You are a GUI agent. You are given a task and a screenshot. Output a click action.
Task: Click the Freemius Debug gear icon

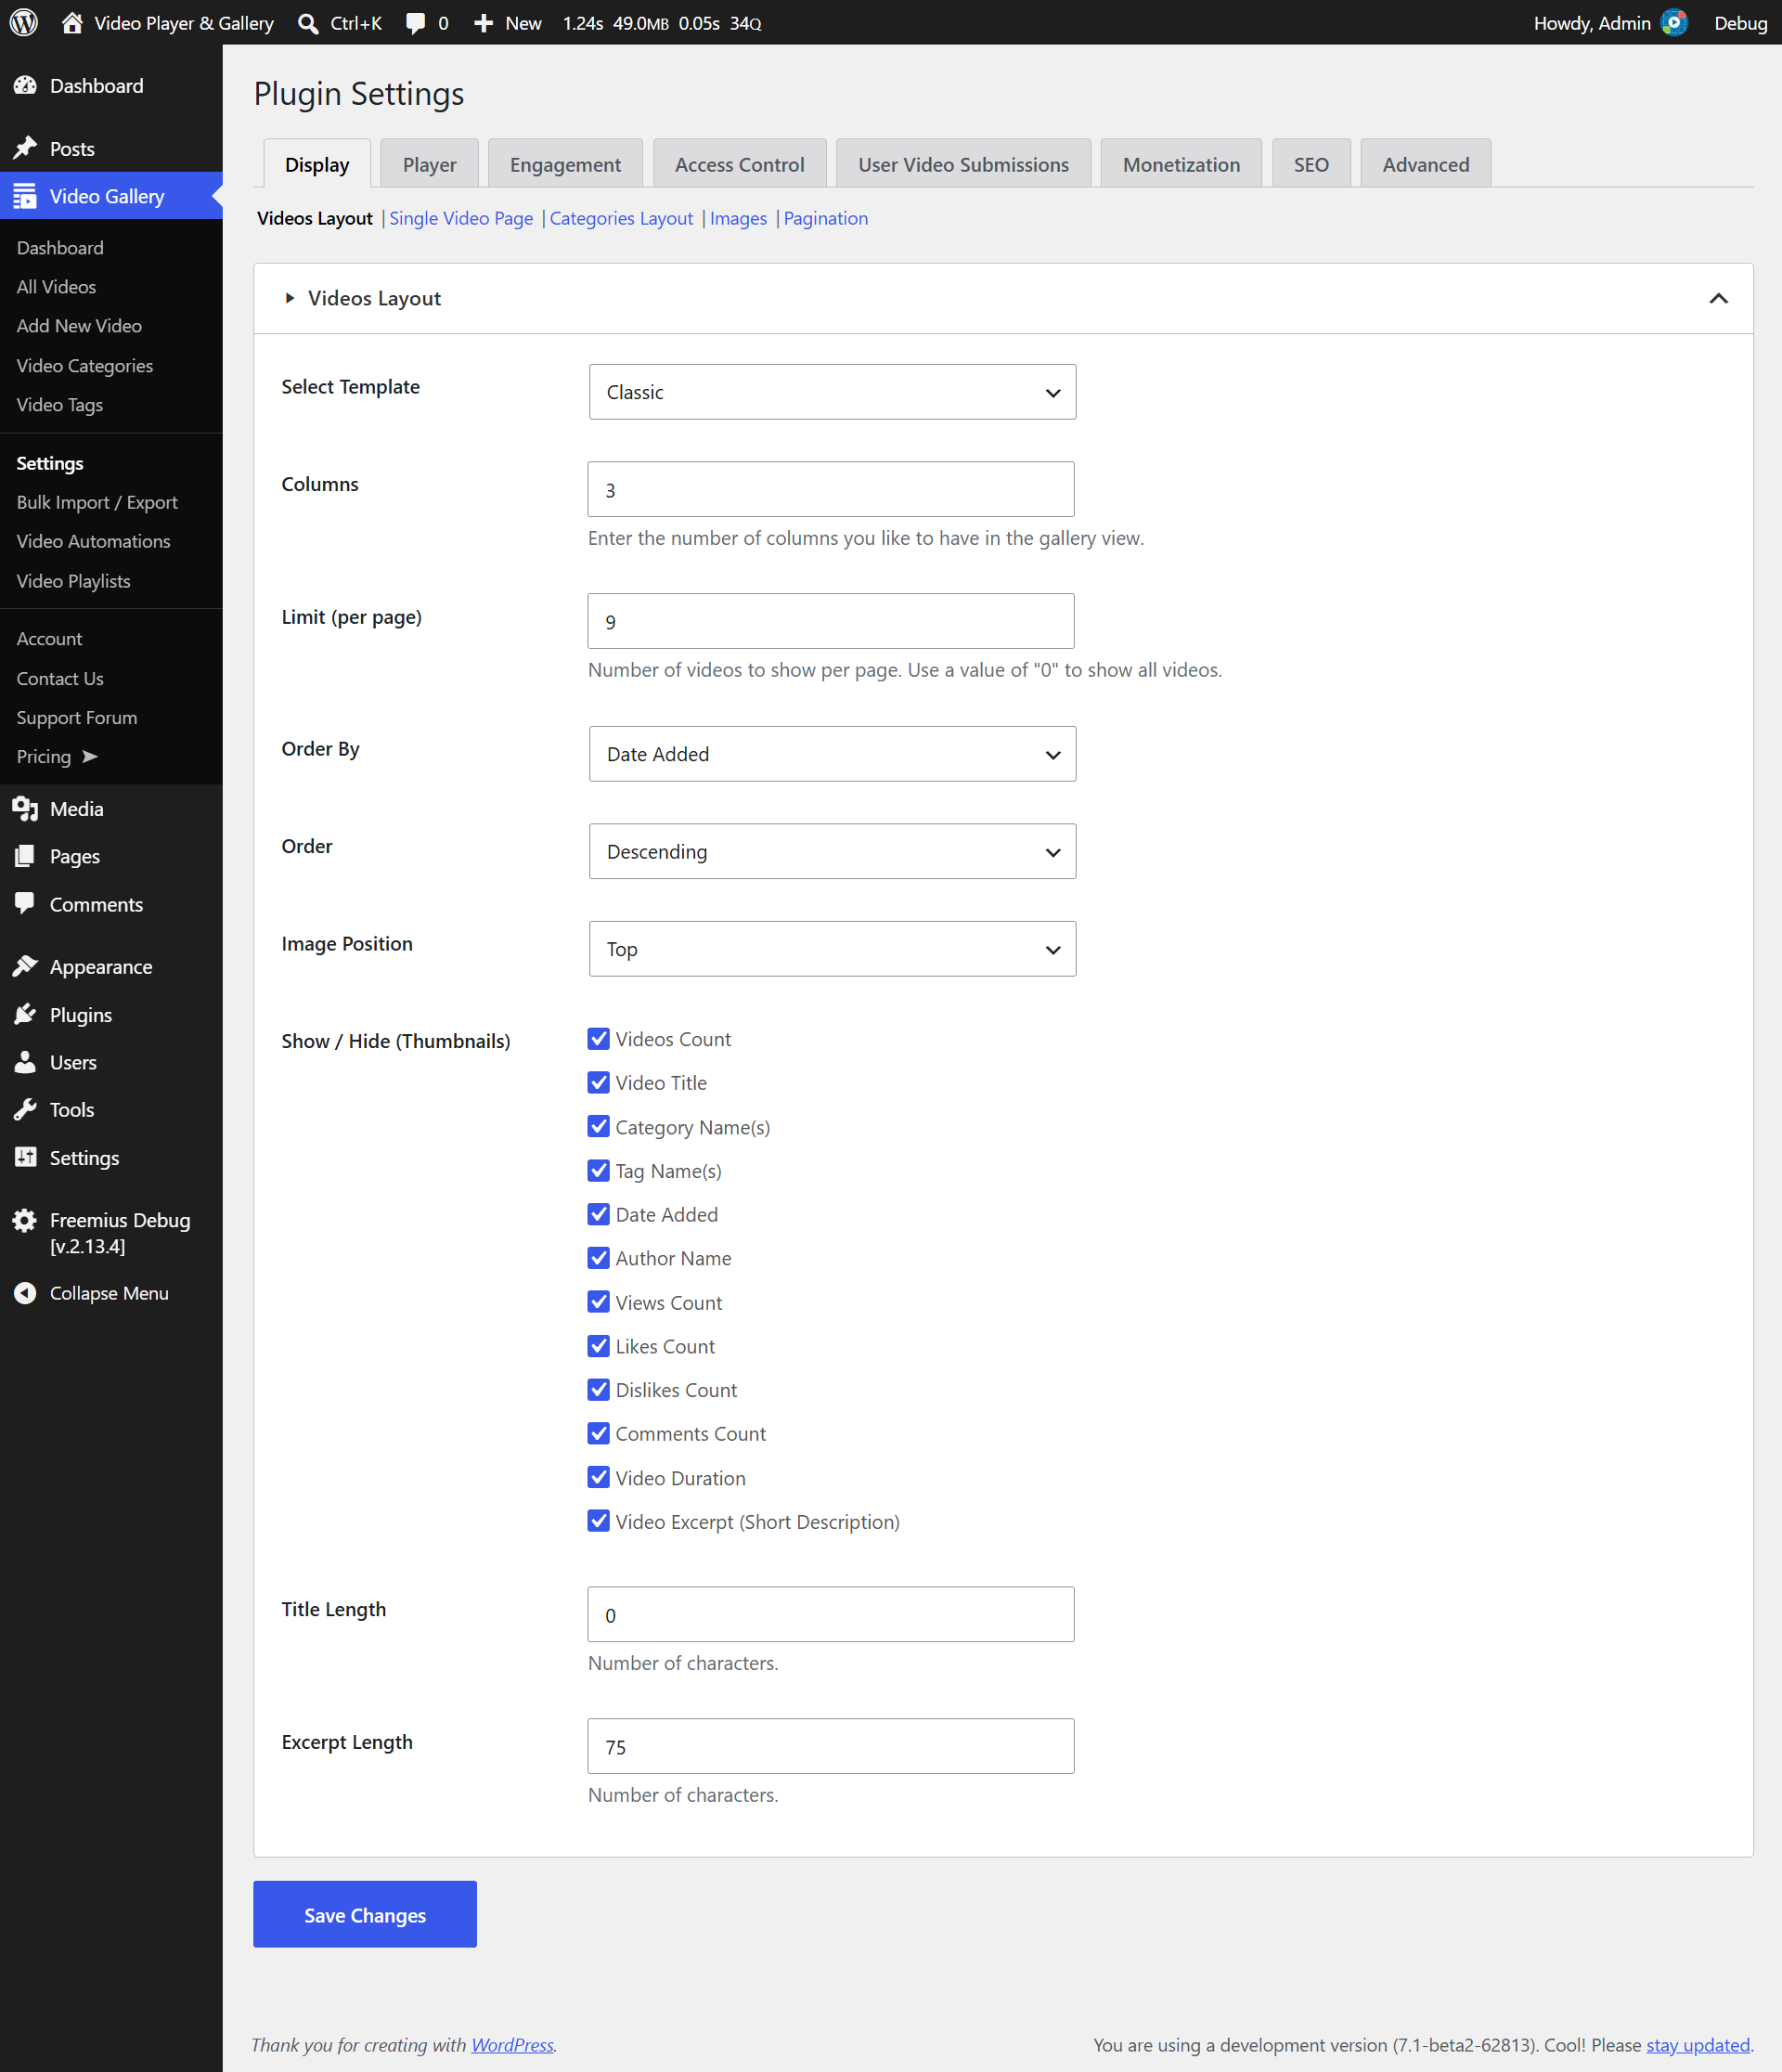(25, 1220)
